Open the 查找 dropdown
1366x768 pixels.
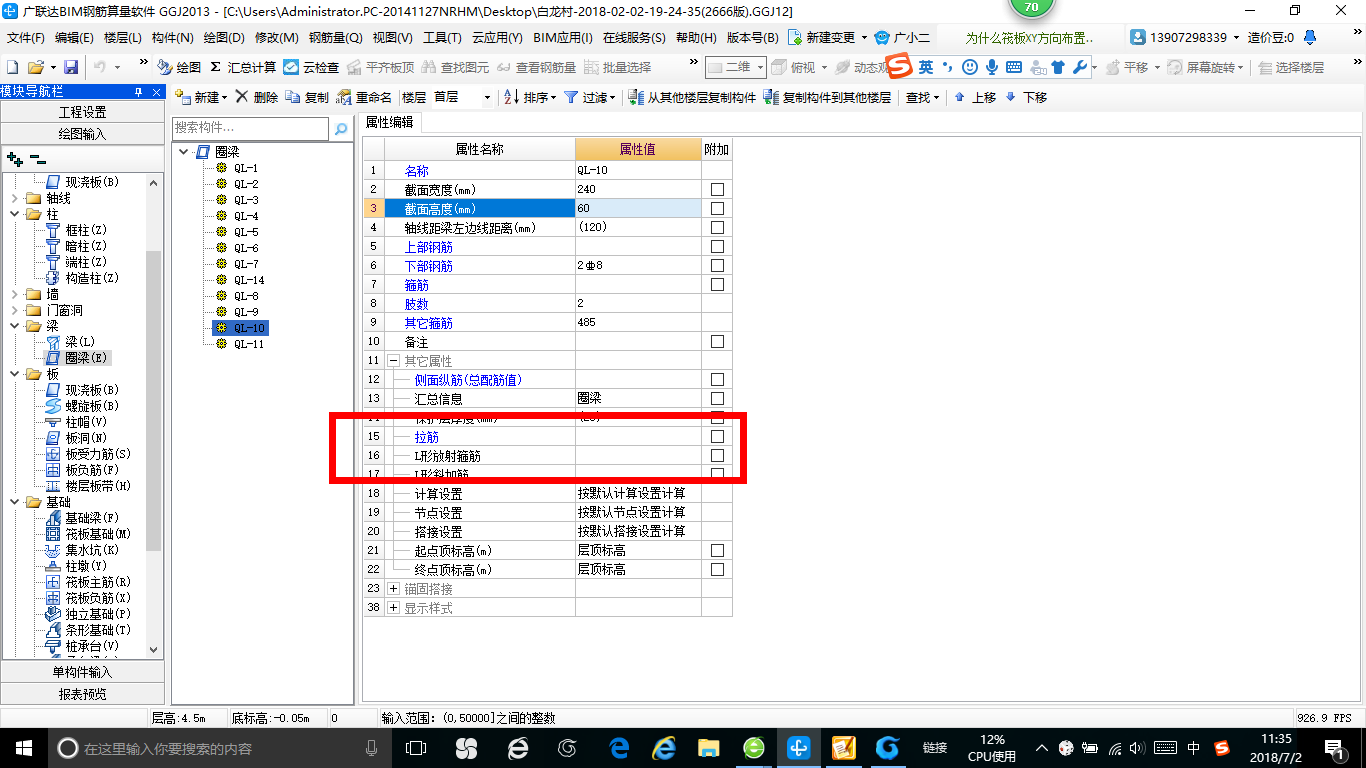point(922,97)
